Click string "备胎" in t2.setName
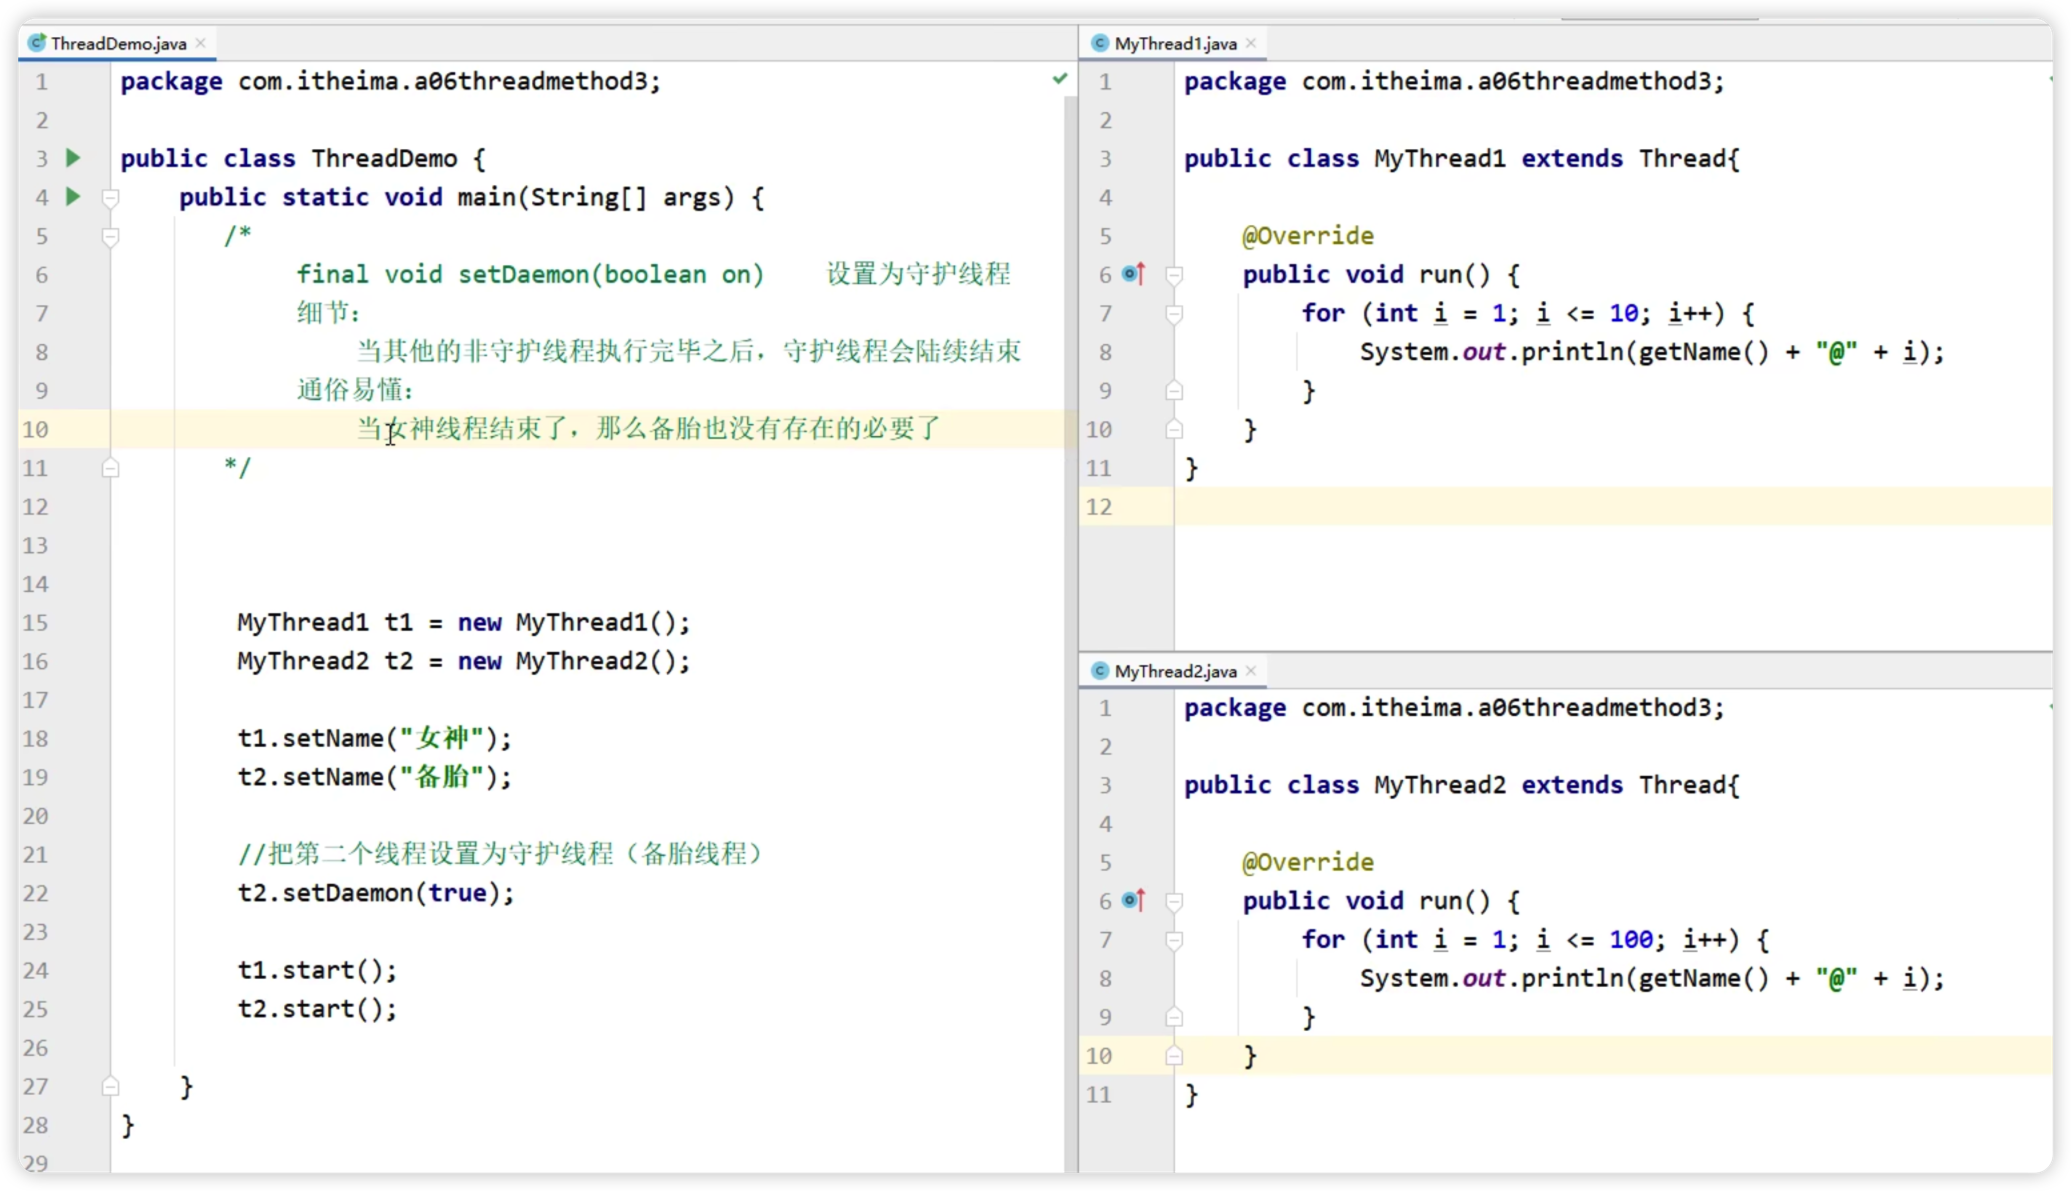This screenshot has height=1191, width=2071. point(442,777)
